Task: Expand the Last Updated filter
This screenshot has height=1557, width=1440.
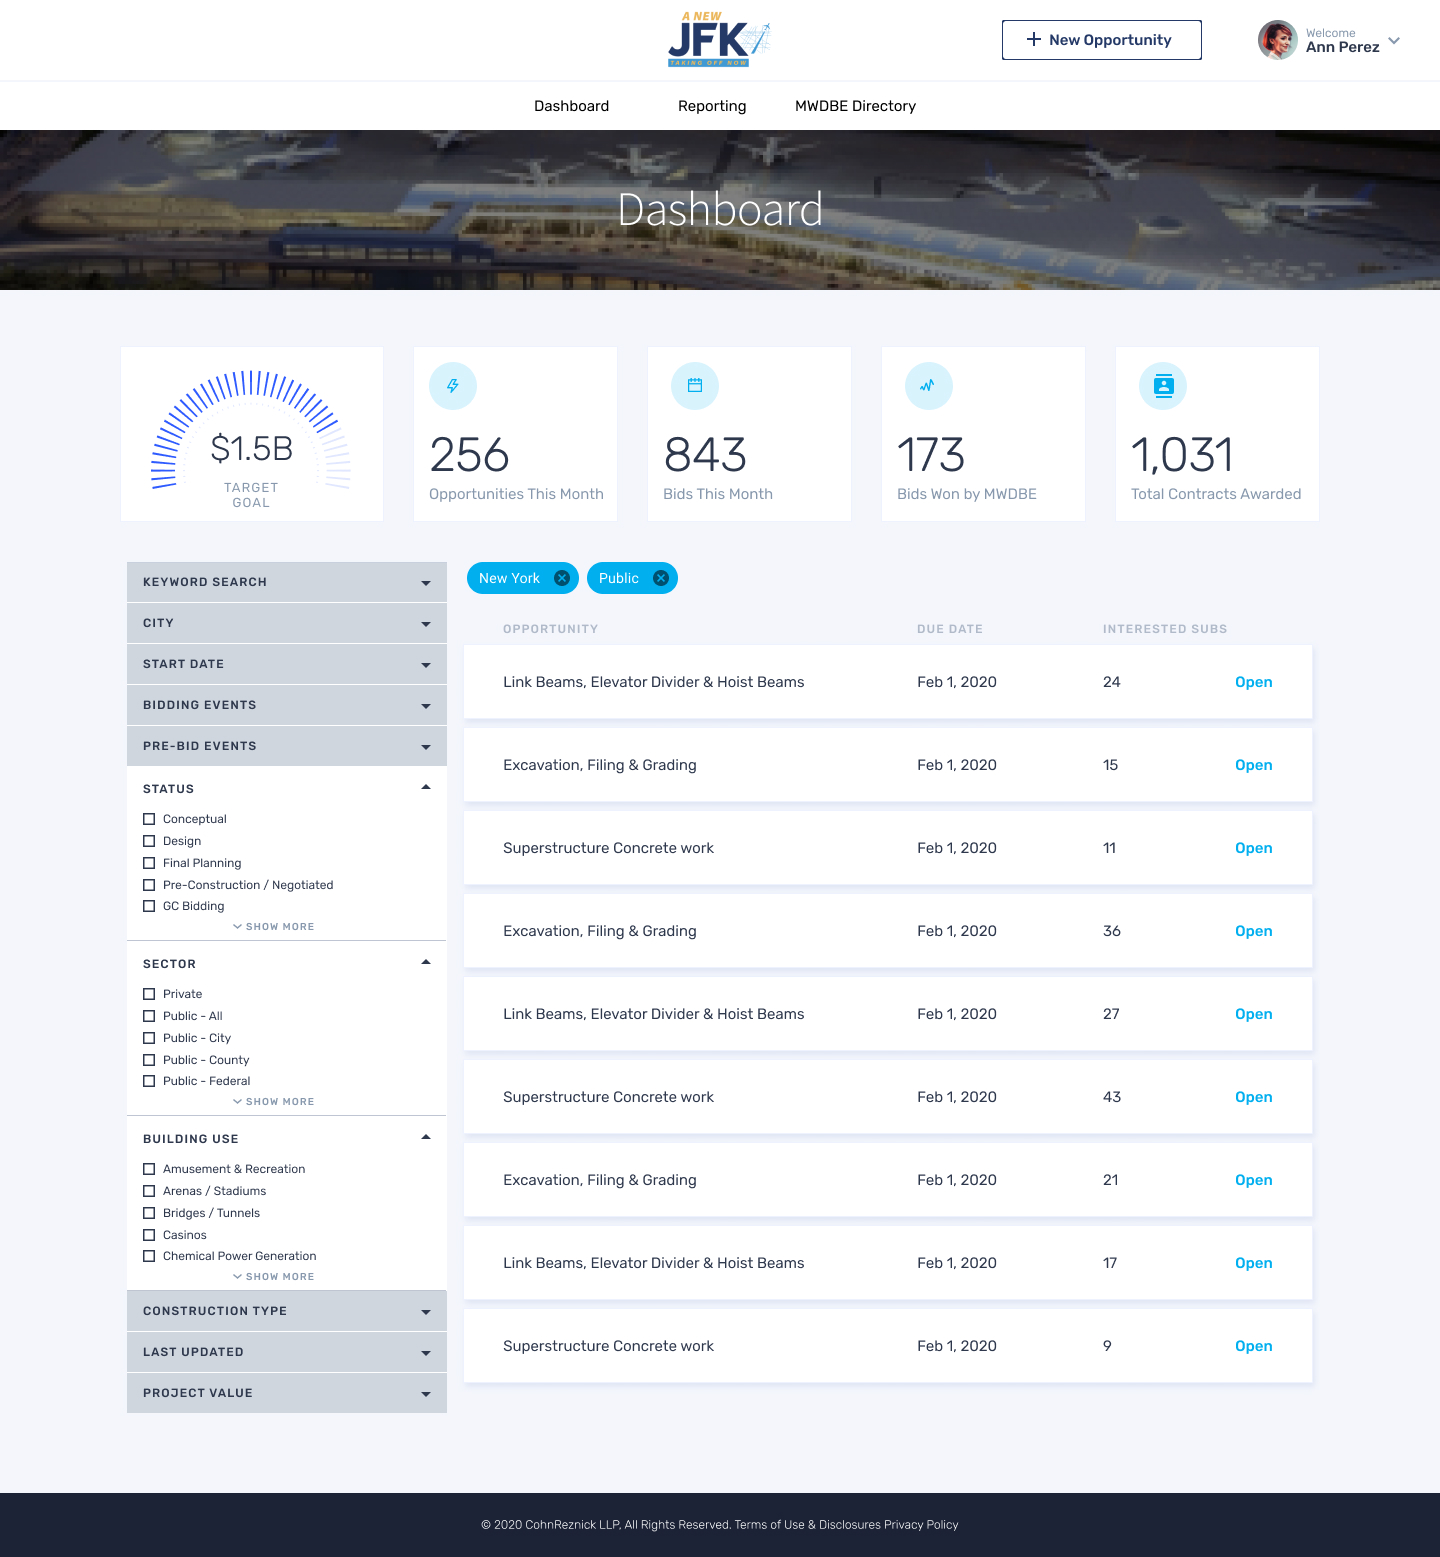Action: click(x=287, y=1352)
